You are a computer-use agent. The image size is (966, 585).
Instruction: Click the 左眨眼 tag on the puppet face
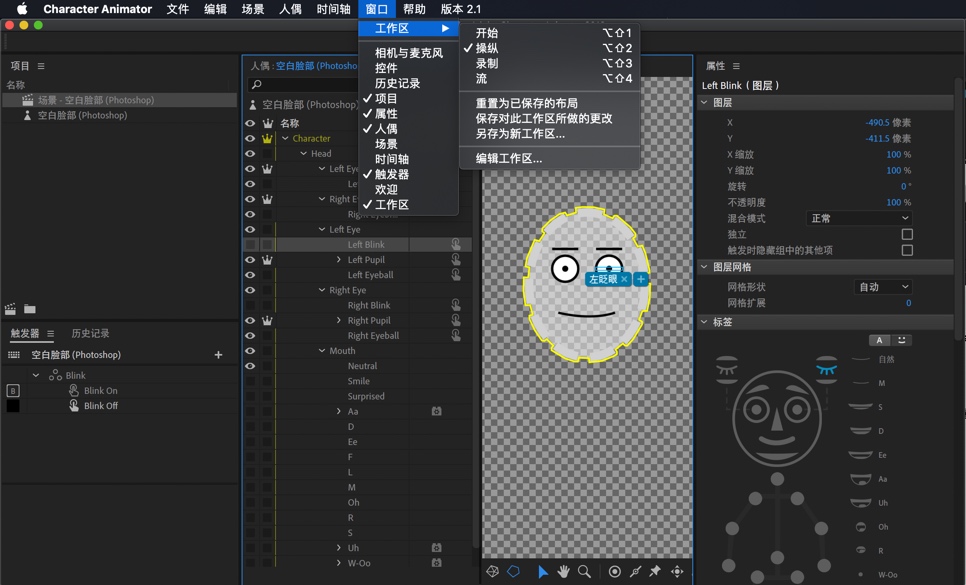click(x=602, y=280)
